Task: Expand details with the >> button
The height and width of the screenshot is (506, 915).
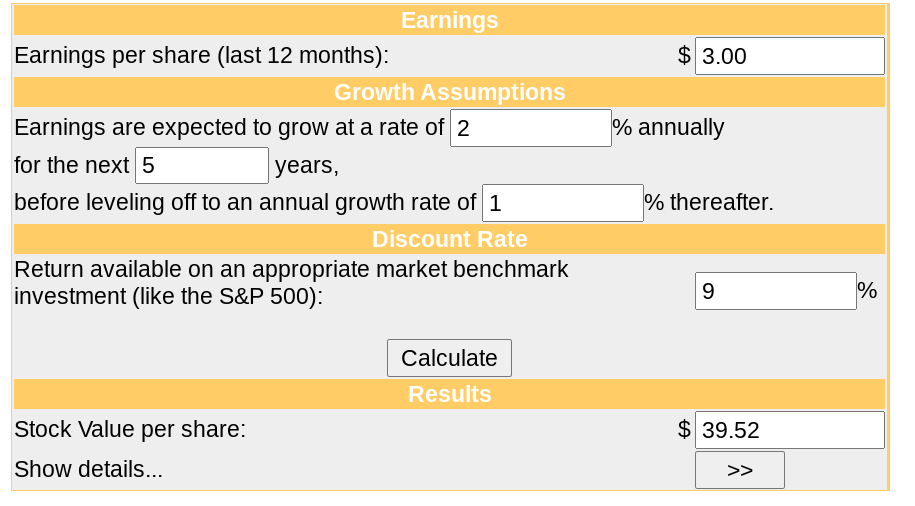Action: click(739, 470)
